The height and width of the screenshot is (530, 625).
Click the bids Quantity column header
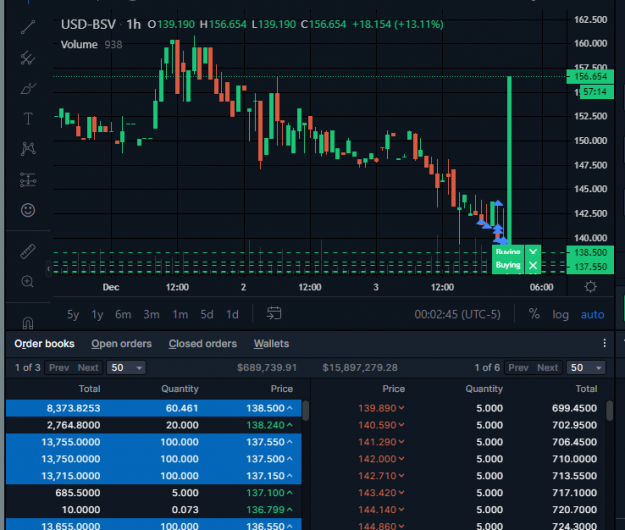tap(180, 389)
